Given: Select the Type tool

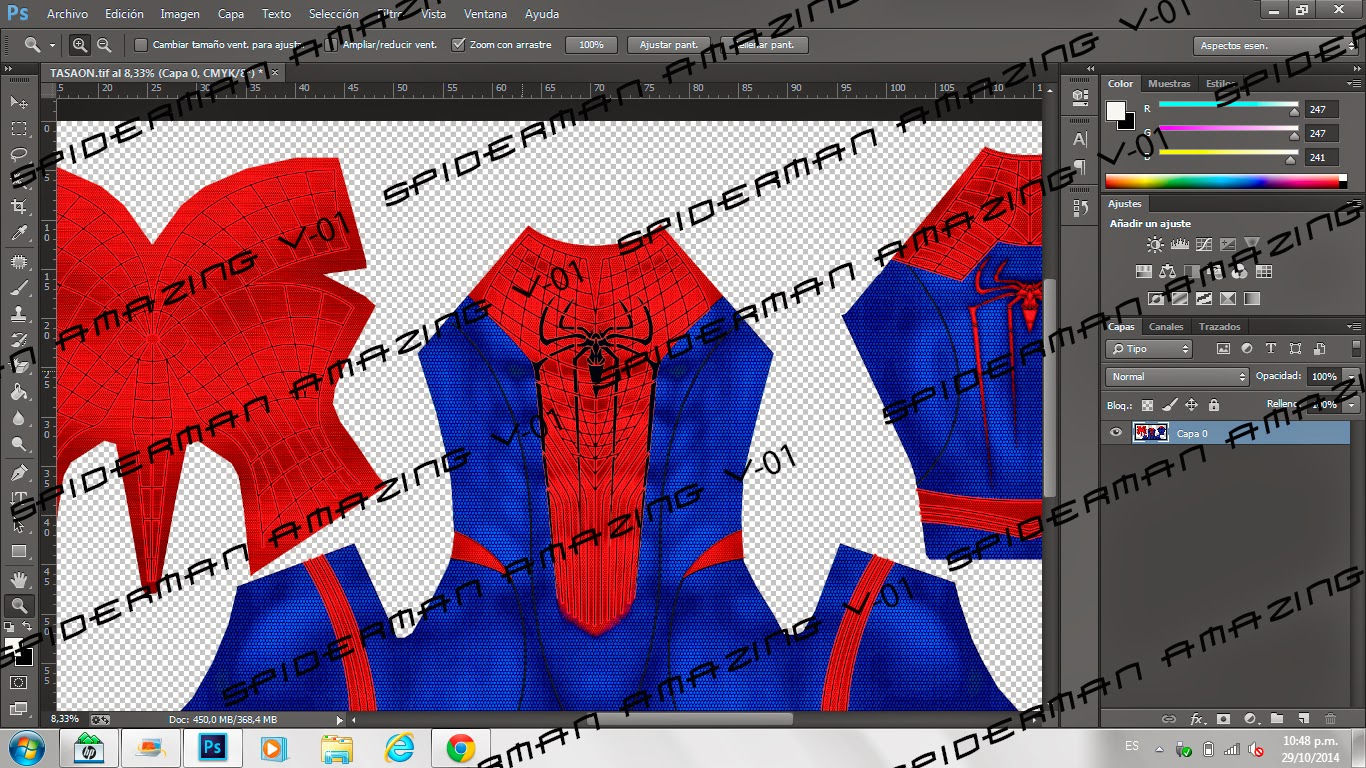Looking at the screenshot, I should click(x=19, y=498).
